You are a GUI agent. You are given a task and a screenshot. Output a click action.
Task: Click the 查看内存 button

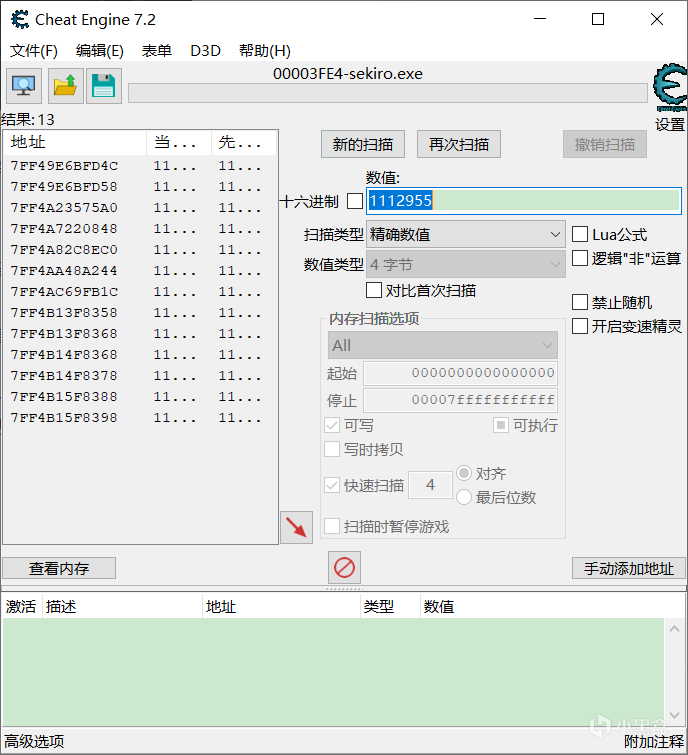[59, 568]
